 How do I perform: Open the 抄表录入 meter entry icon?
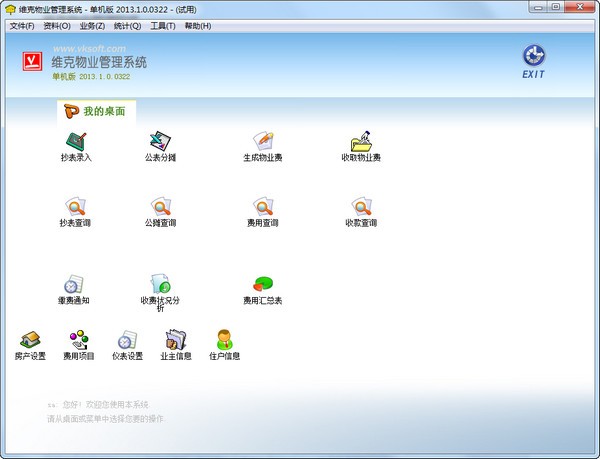click(76, 141)
